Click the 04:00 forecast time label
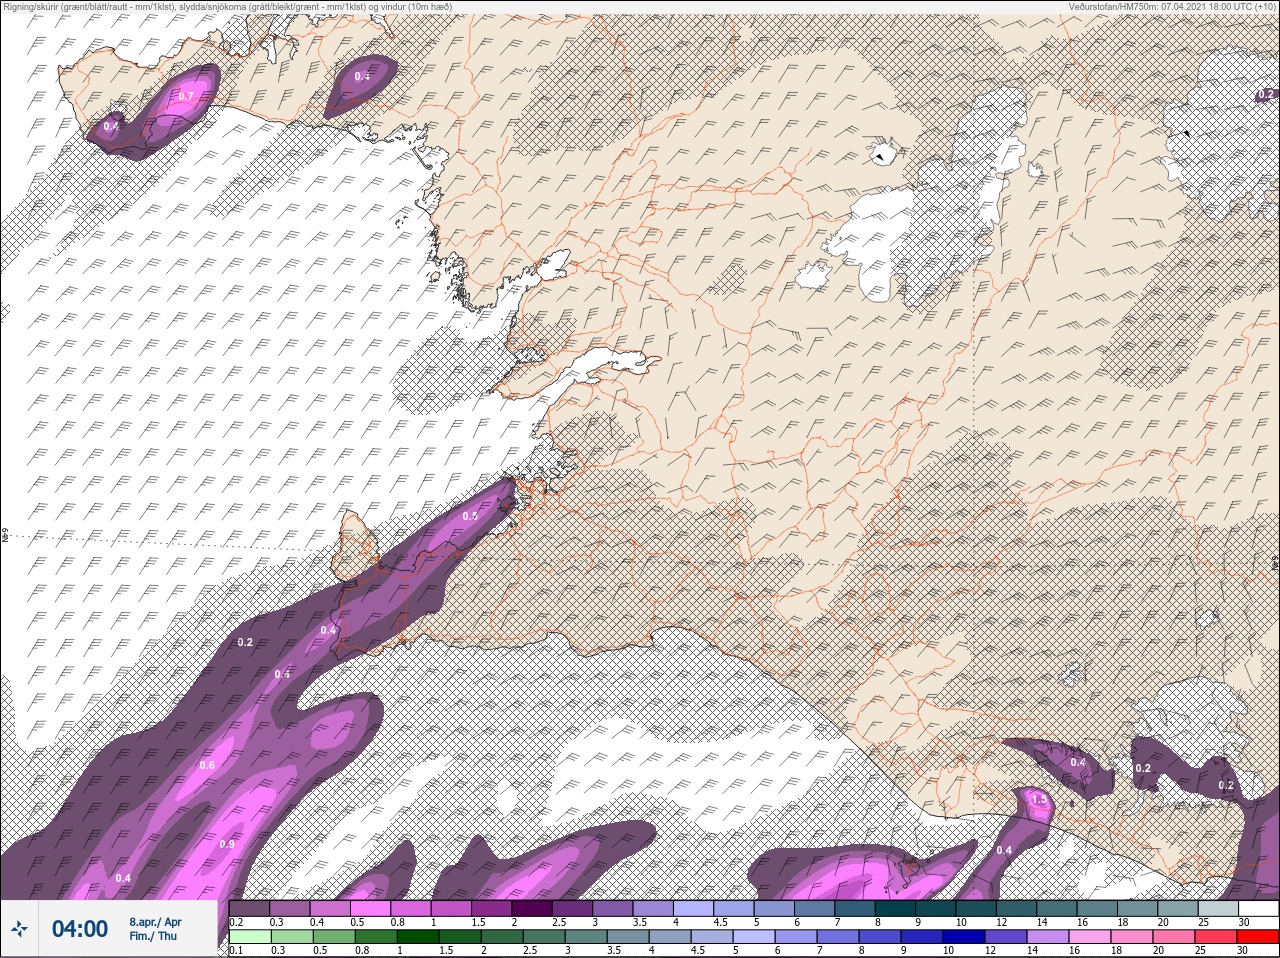This screenshot has height=958, width=1280. click(80, 929)
